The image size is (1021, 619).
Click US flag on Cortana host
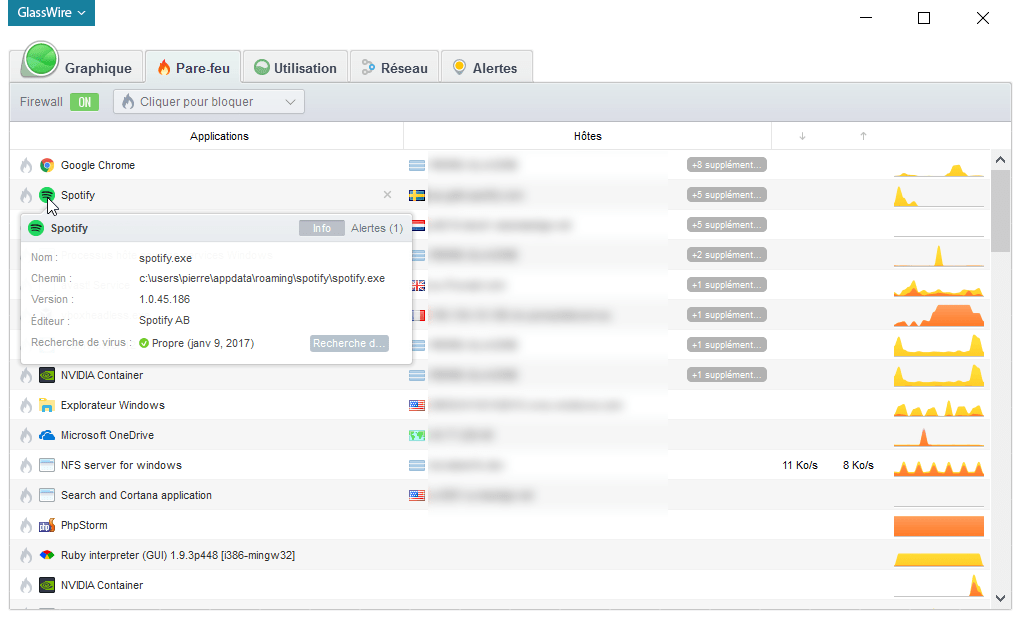coord(417,495)
